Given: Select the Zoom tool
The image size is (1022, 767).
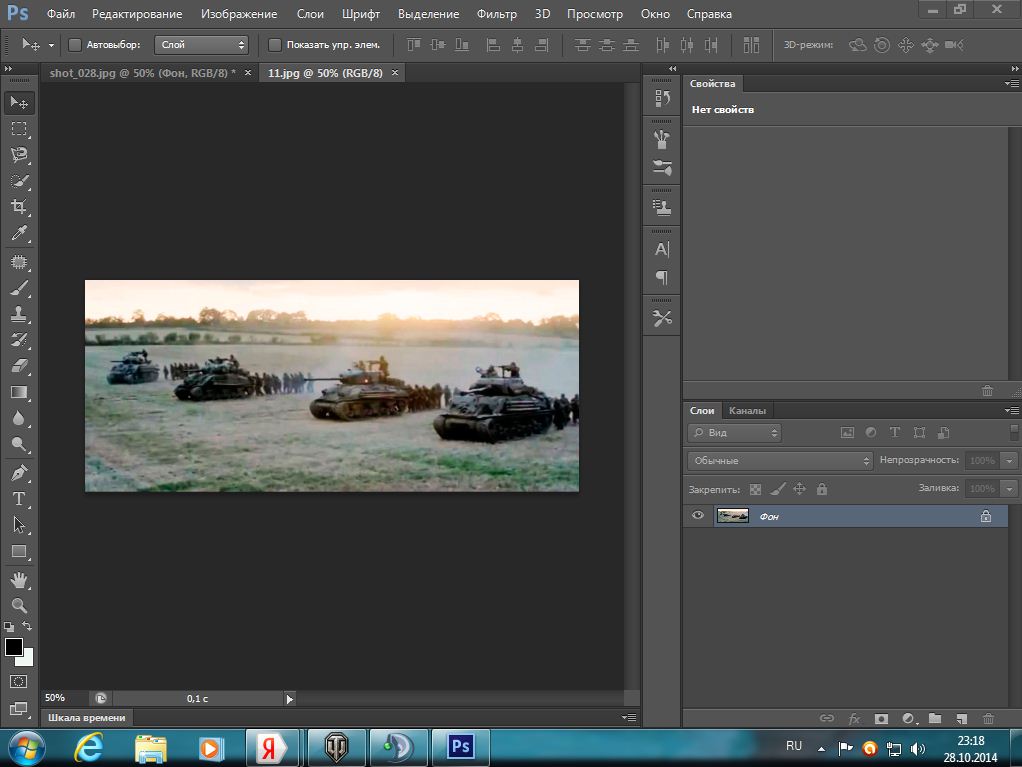Looking at the screenshot, I should tap(19, 605).
